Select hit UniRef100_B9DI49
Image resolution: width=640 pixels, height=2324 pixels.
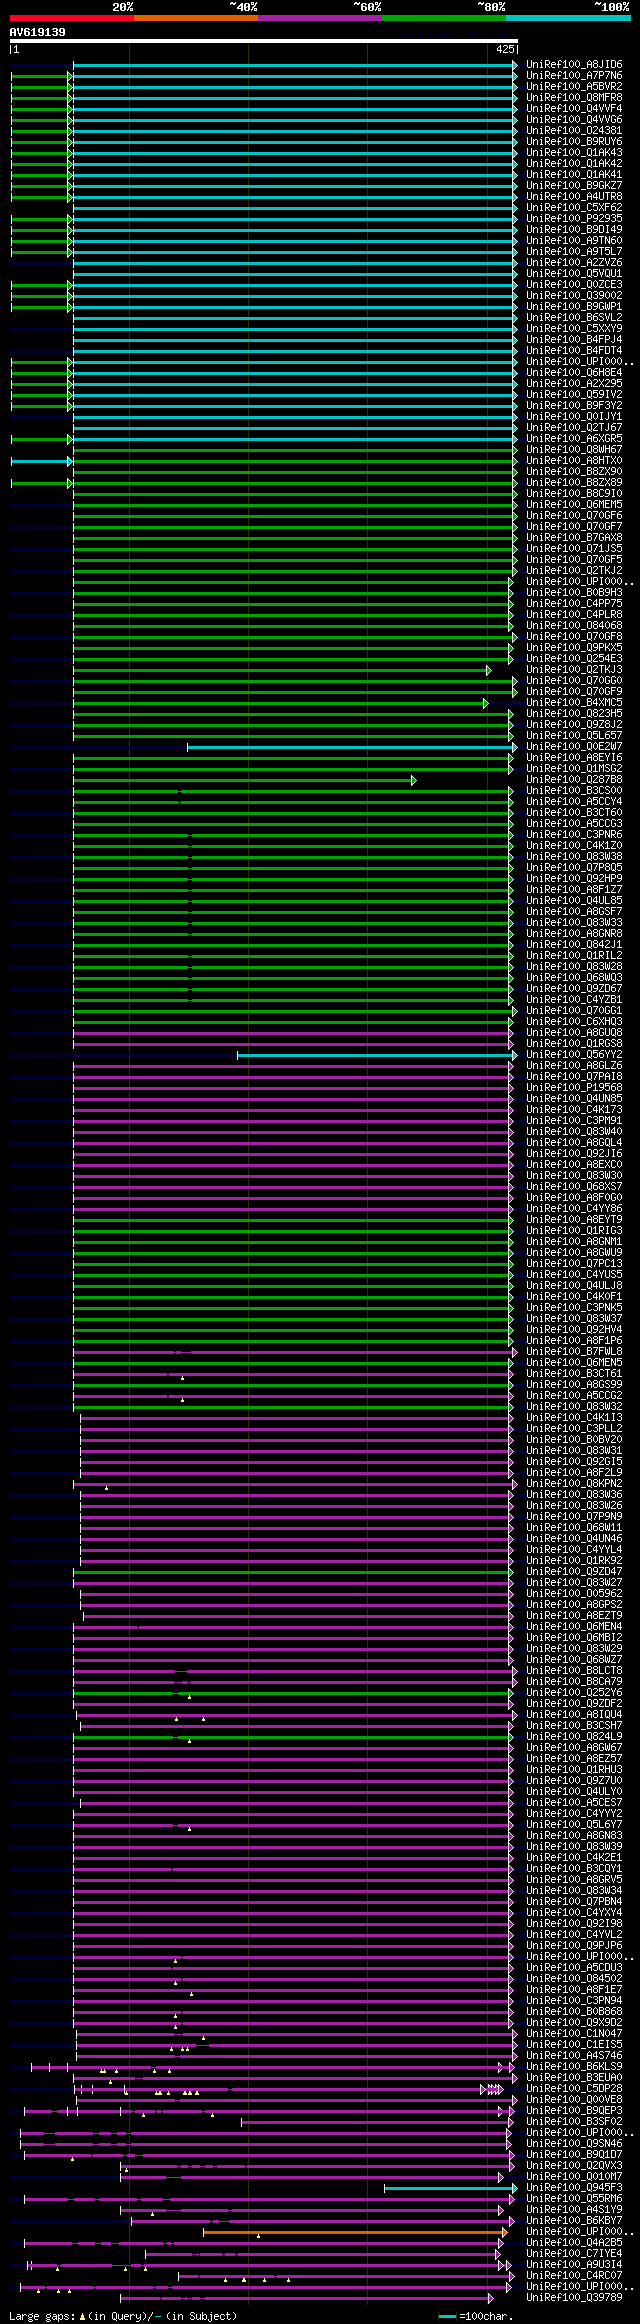point(574,230)
